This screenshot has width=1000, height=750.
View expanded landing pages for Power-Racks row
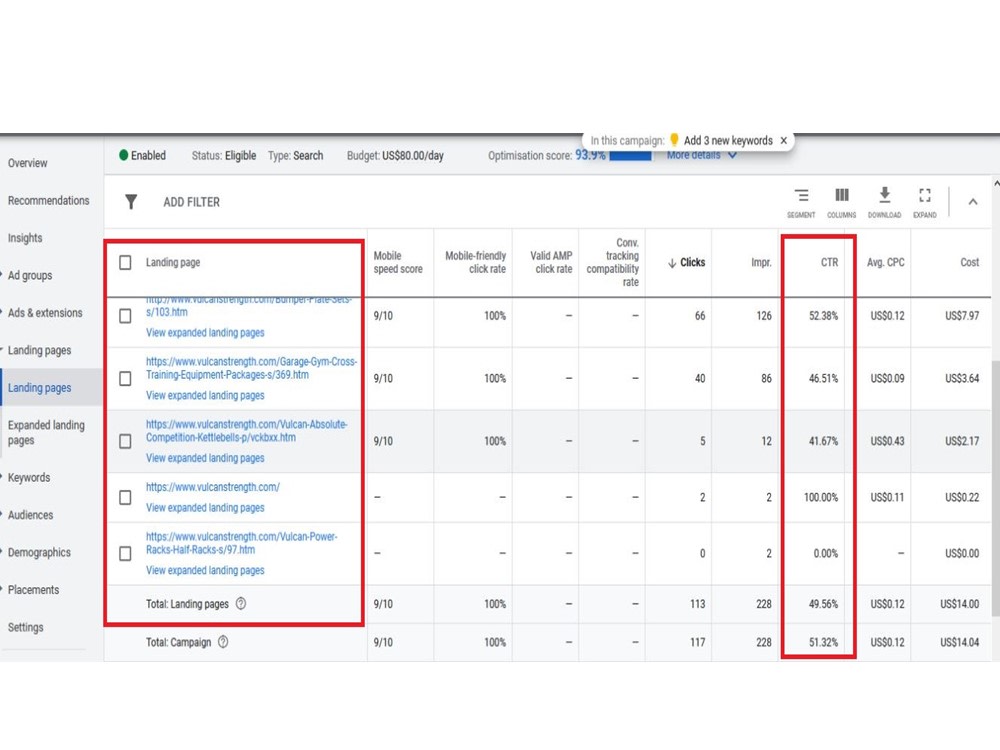point(205,570)
